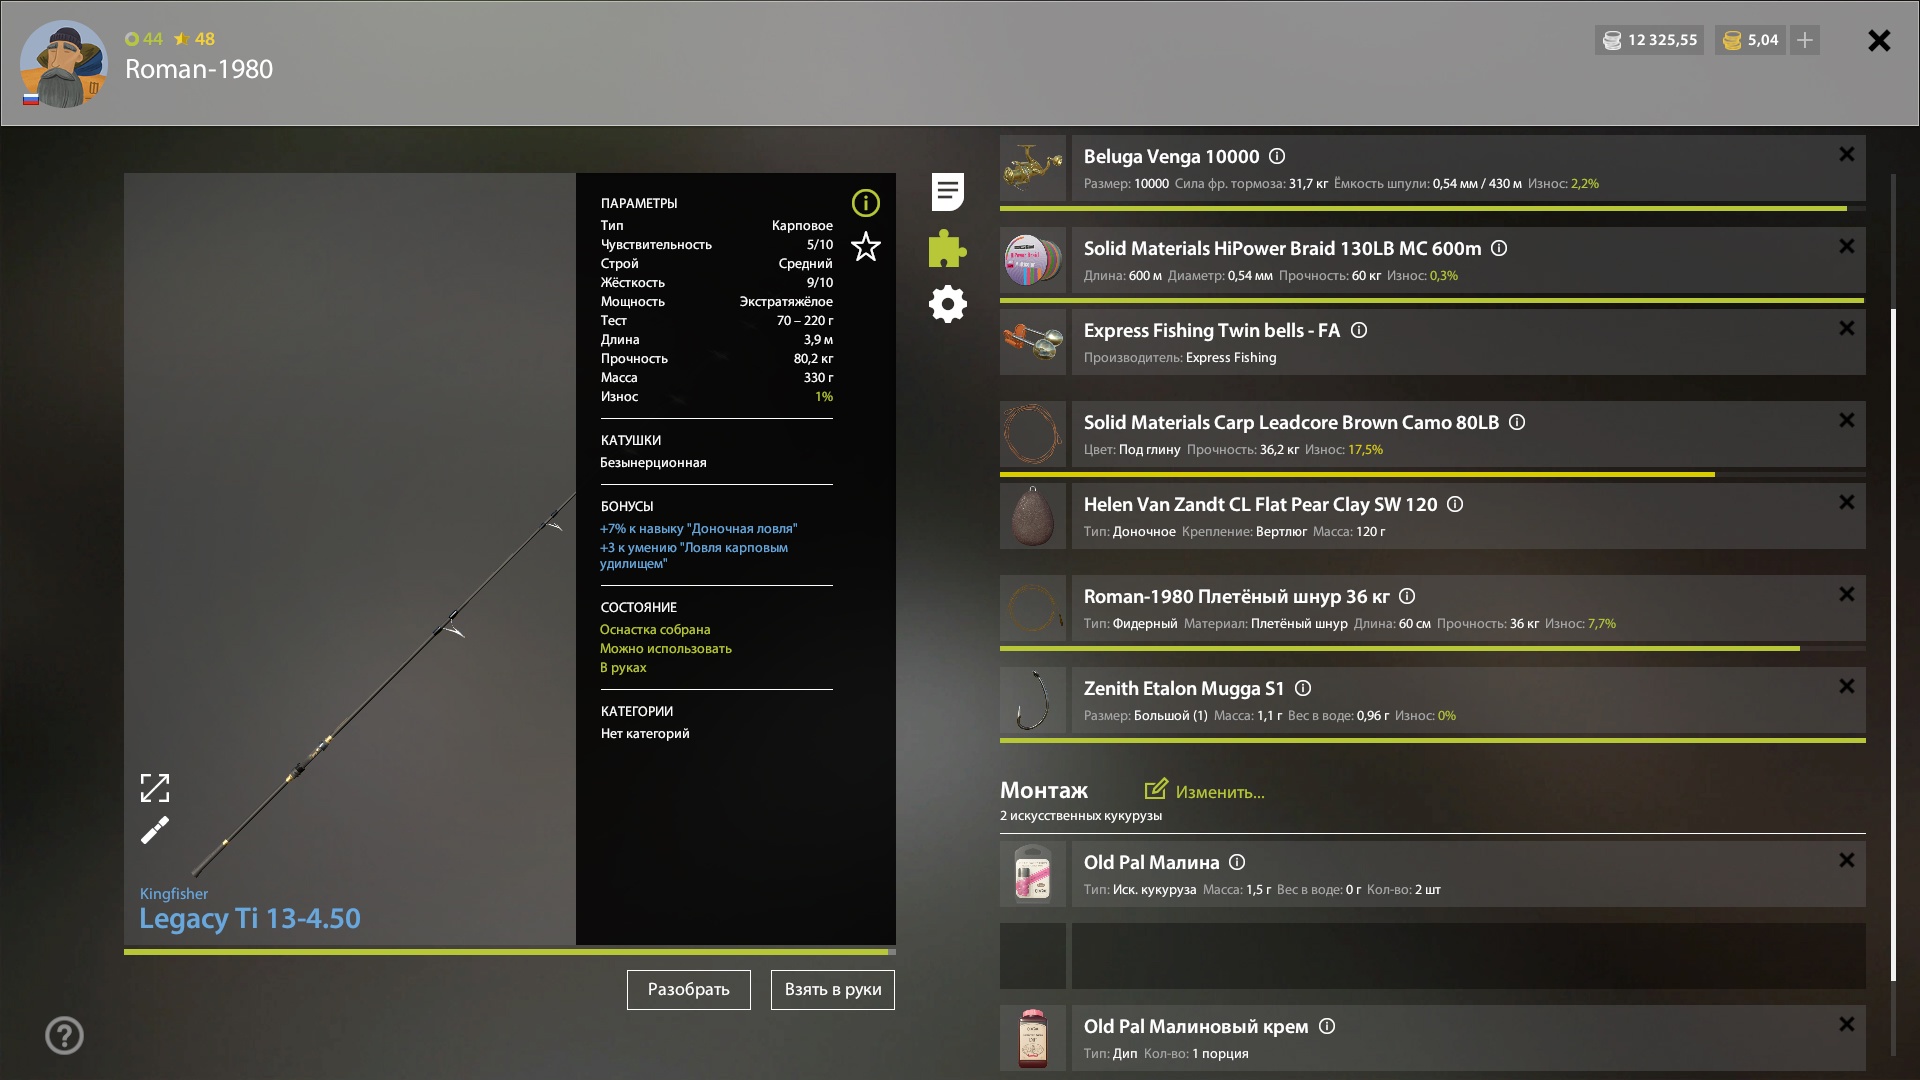This screenshot has width=1920, height=1080.
Task: Click tackle list vertical scrollbar
Action: tap(1893, 645)
